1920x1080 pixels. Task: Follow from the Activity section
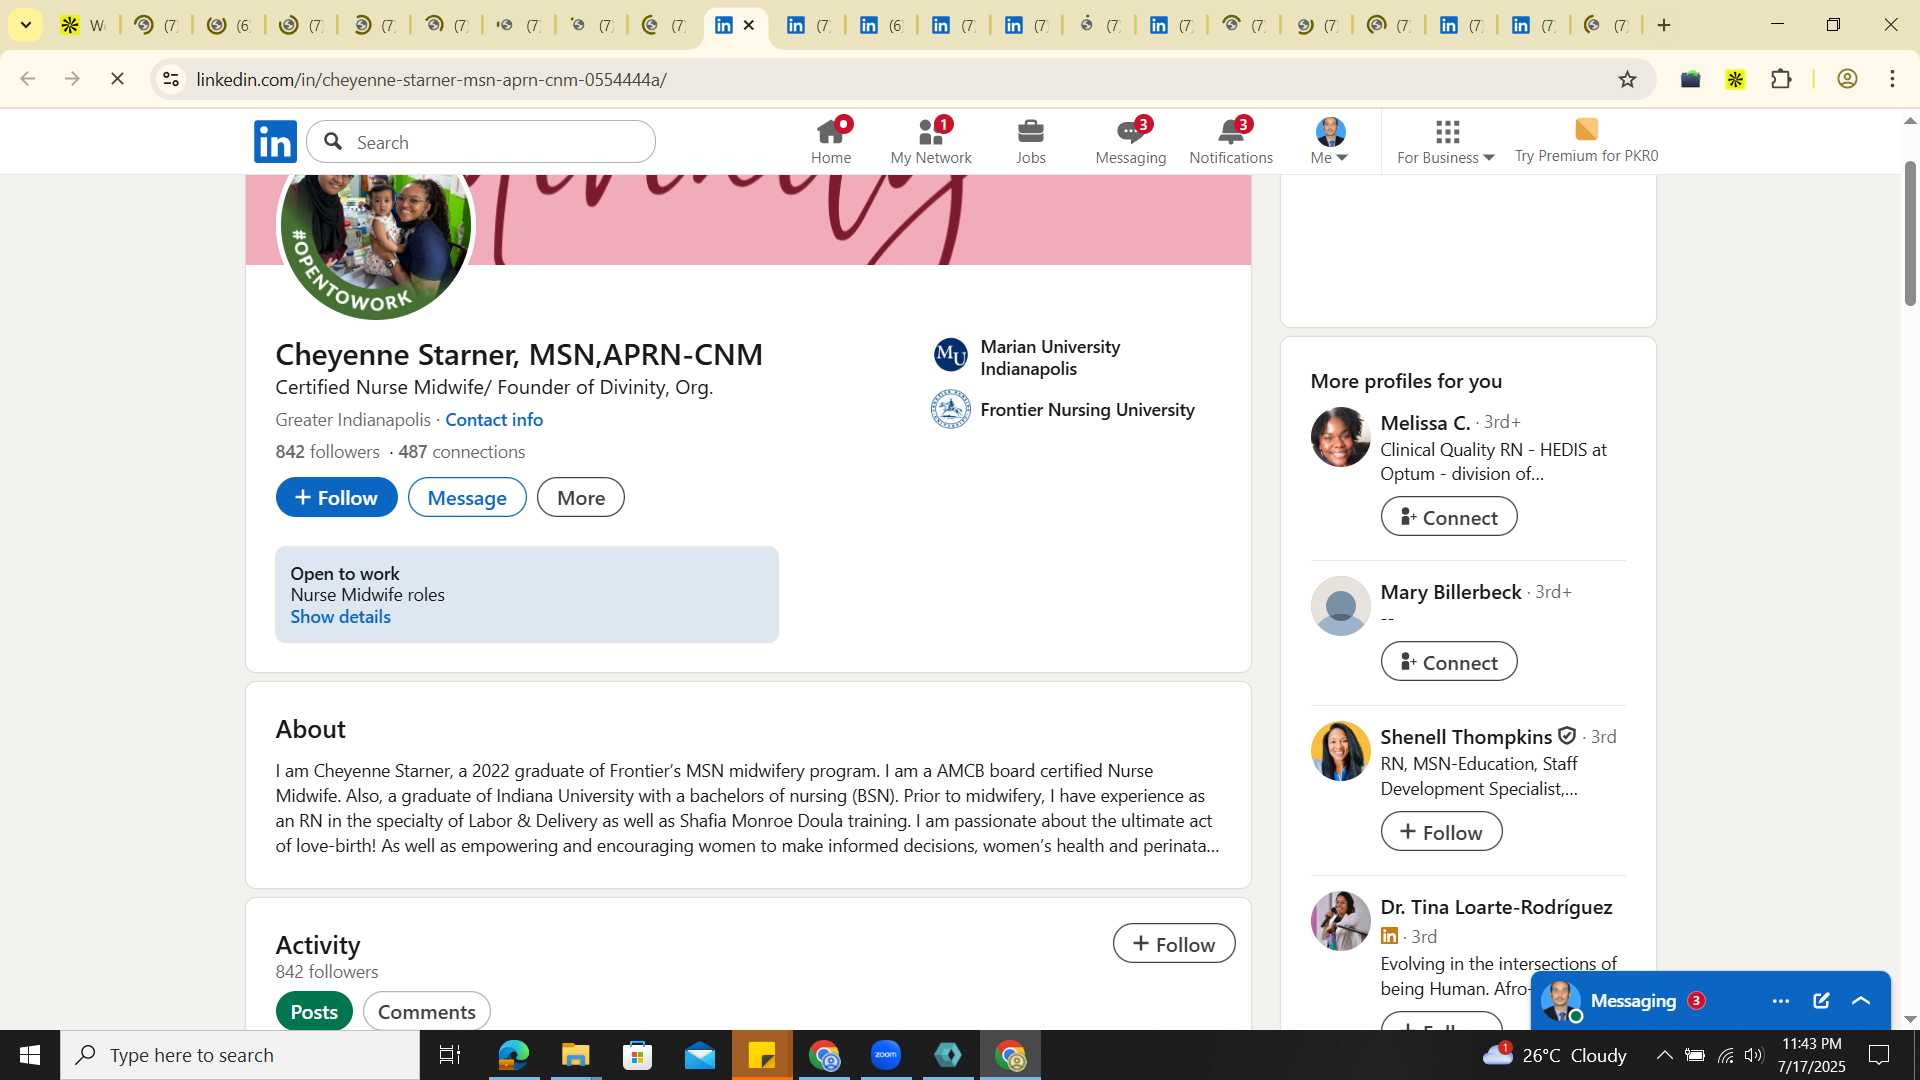(x=1174, y=943)
